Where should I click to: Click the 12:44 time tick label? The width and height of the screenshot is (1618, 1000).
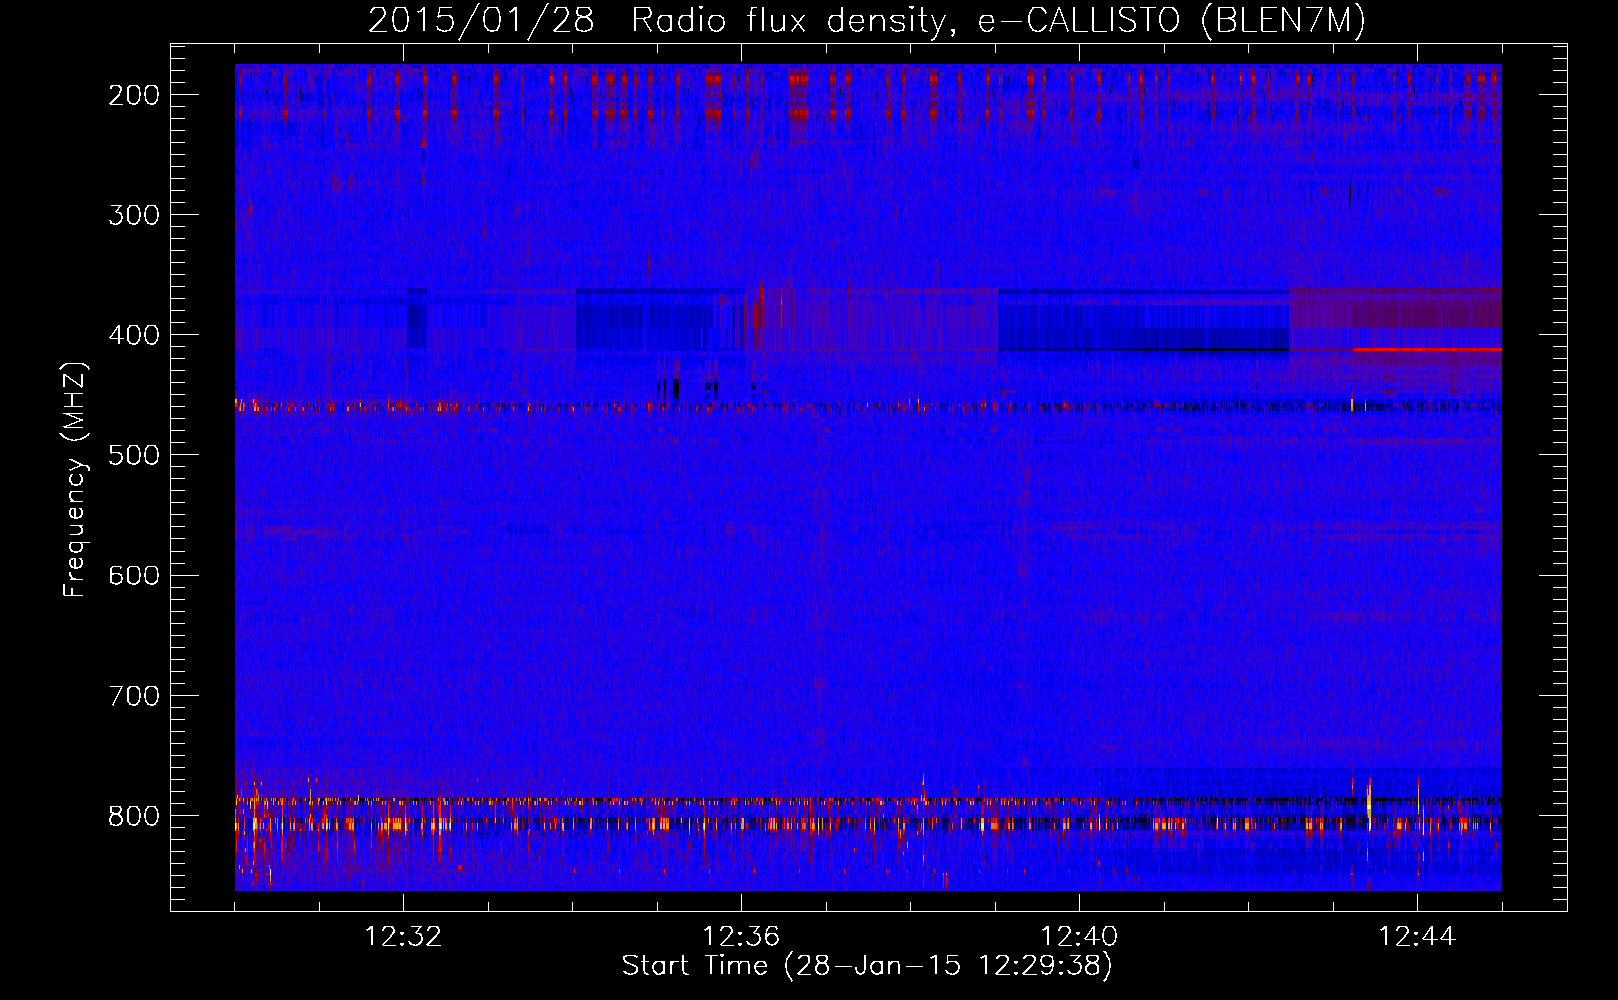[x=1417, y=937]
